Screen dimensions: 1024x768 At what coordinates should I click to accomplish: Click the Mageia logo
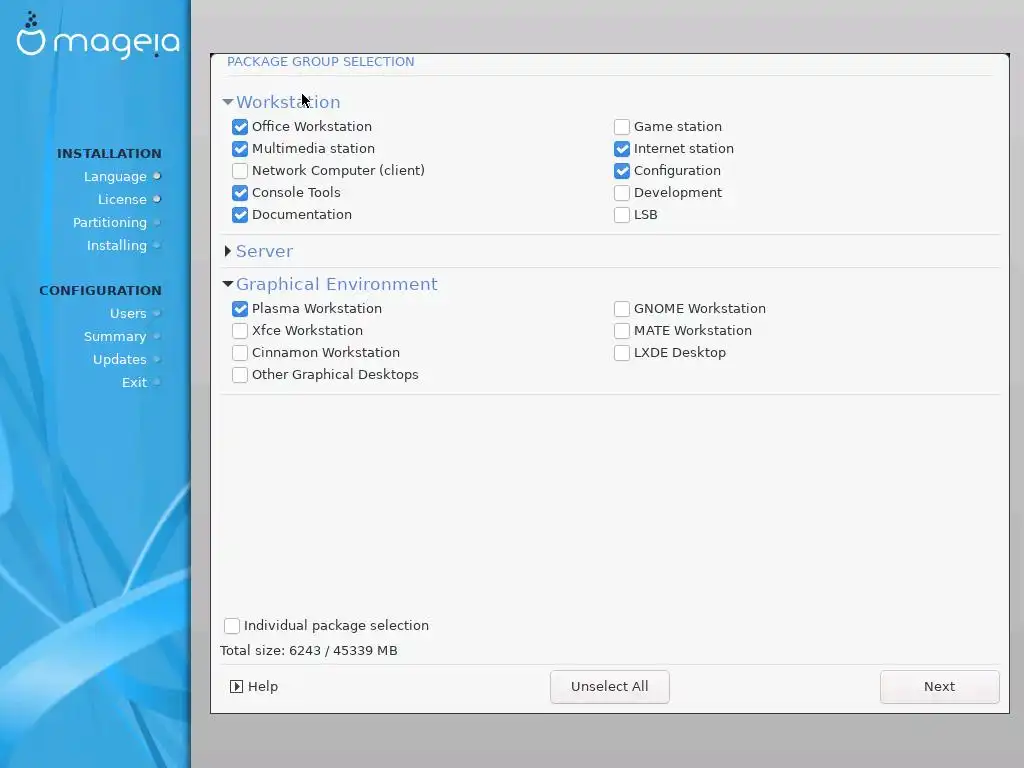pos(98,36)
